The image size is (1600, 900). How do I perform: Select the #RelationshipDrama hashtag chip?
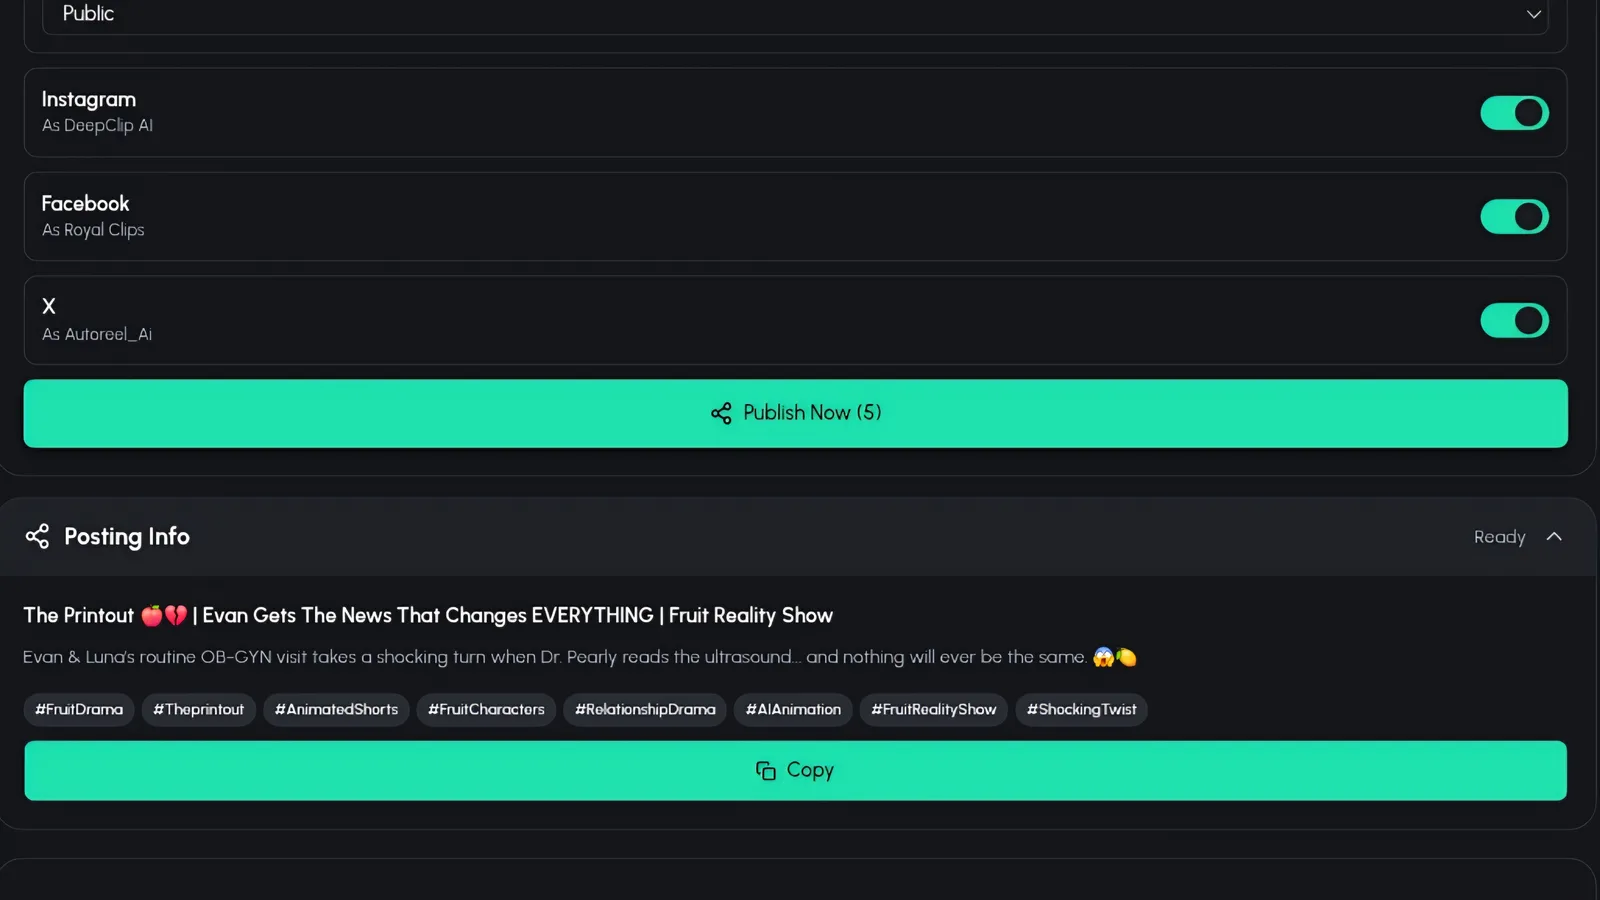tap(645, 710)
